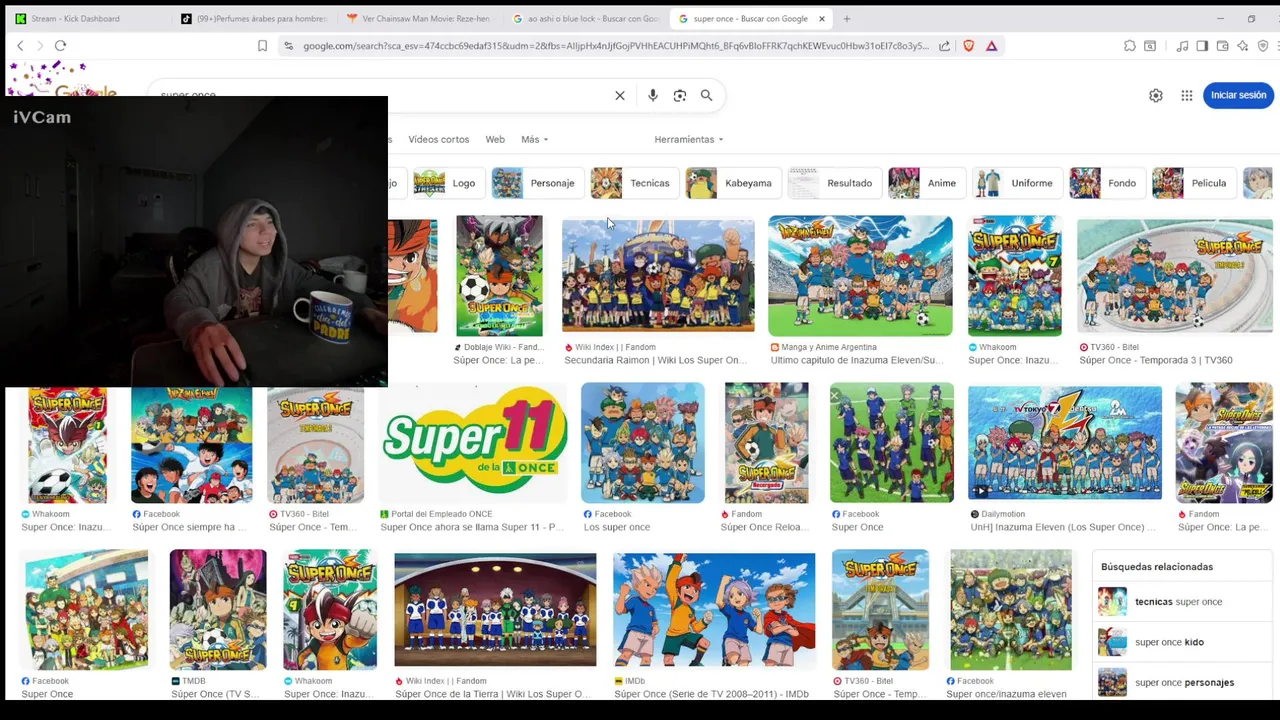Viewport: 1280px width, 720px height.
Task: Start voice search with microphone
Action: pos(653,96)
